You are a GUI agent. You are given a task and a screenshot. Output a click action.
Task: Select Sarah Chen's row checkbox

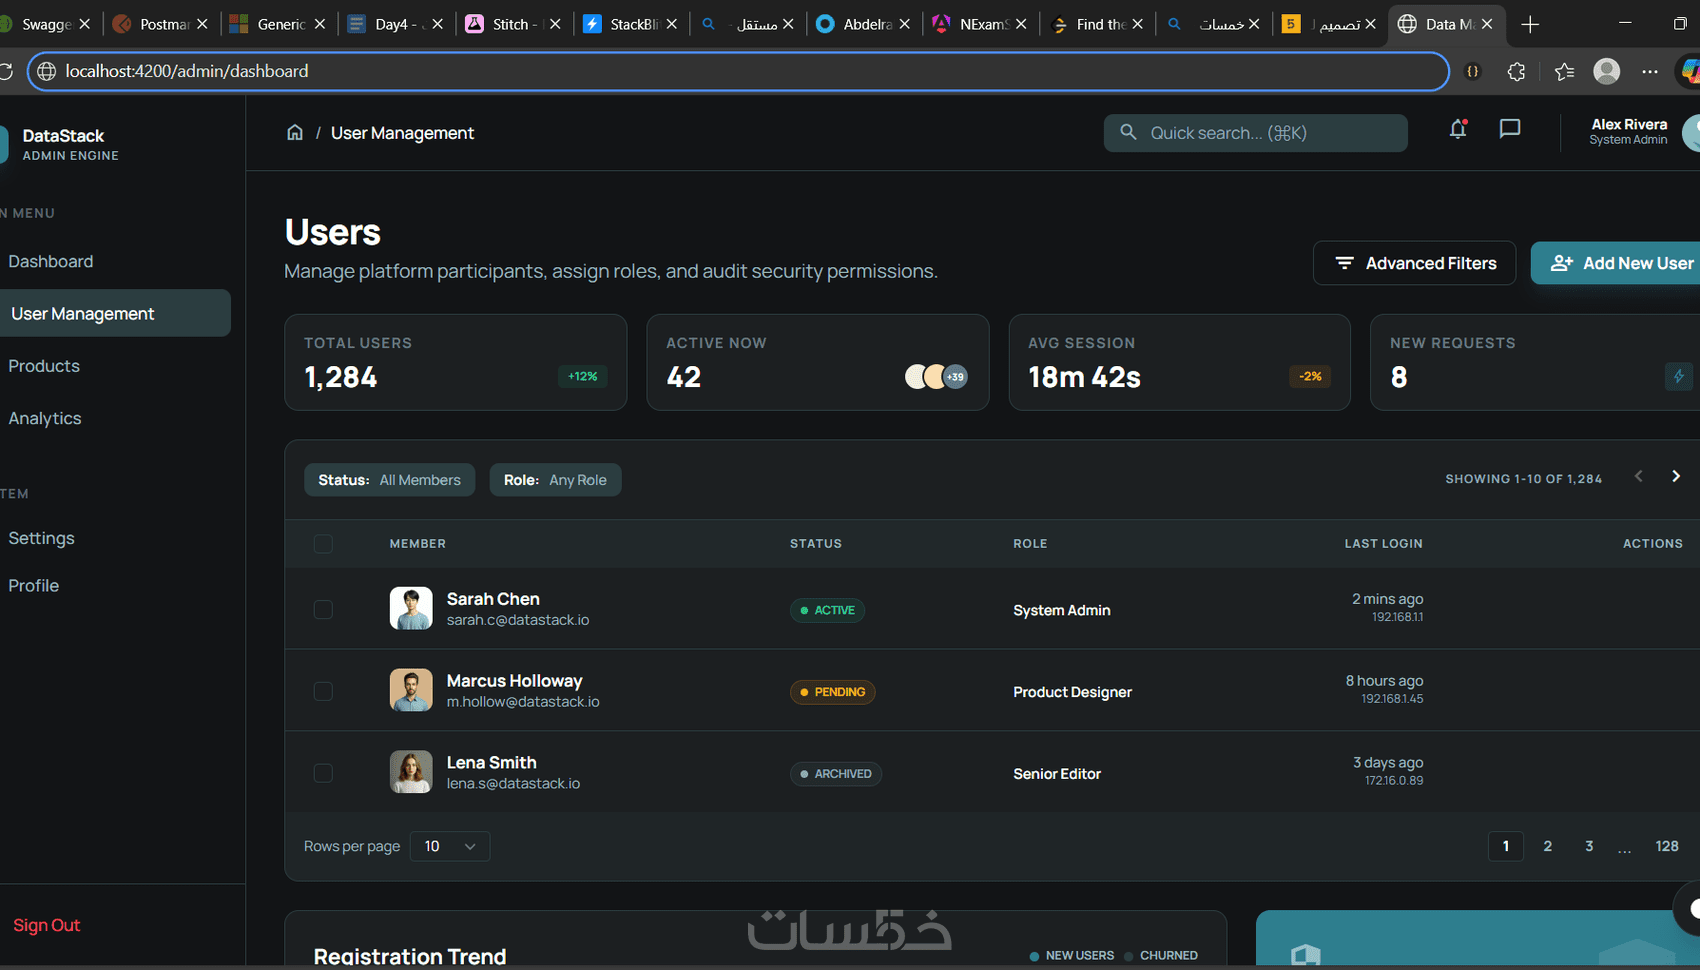[323, 609]
